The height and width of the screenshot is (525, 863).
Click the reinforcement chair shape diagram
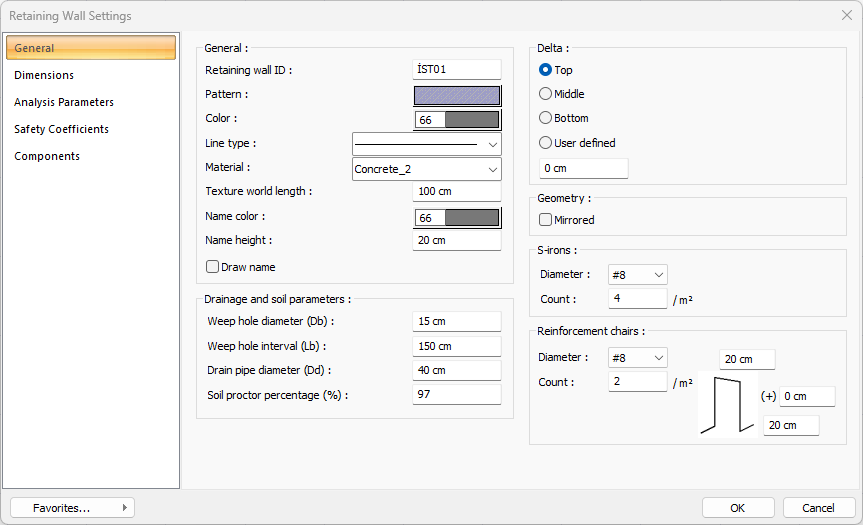[x=727, y=404]
